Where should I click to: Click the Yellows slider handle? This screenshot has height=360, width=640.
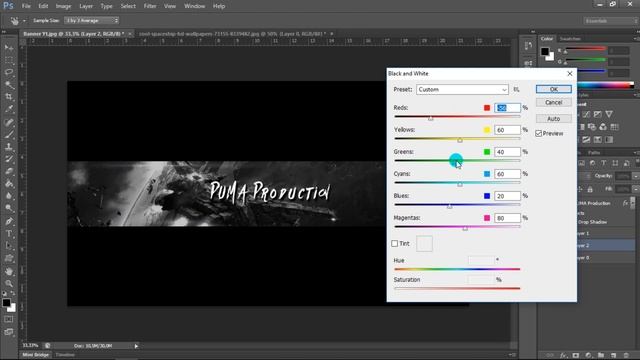click(460, 140)
